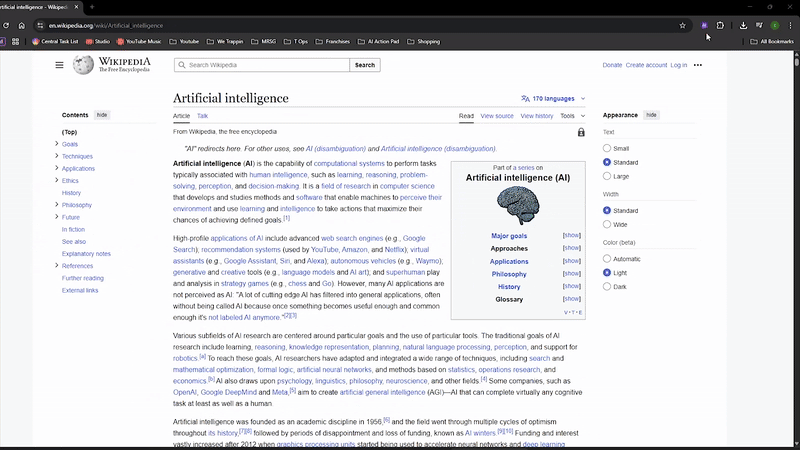
Task: Select the Wide width option
Action: [x=607, y=225]
